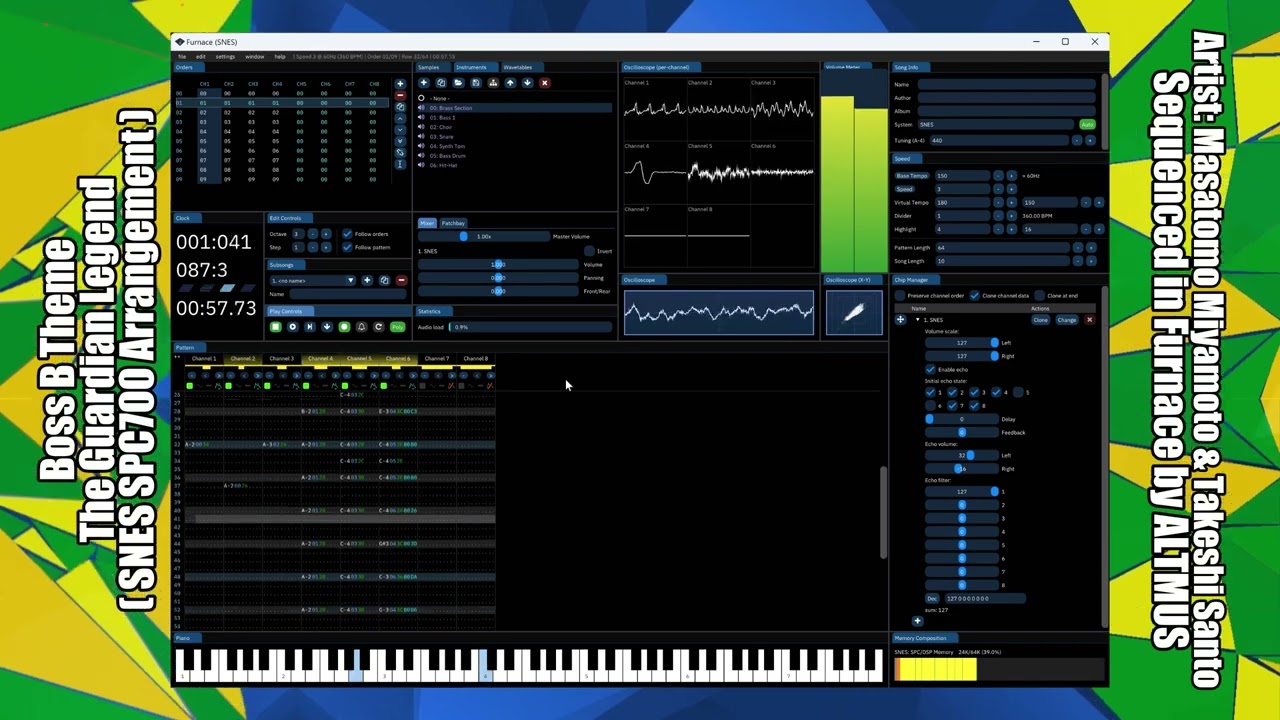The image size is (1280, 720).
Task: Increase Octave with the plus stepper
Action: tap(326, 234)
